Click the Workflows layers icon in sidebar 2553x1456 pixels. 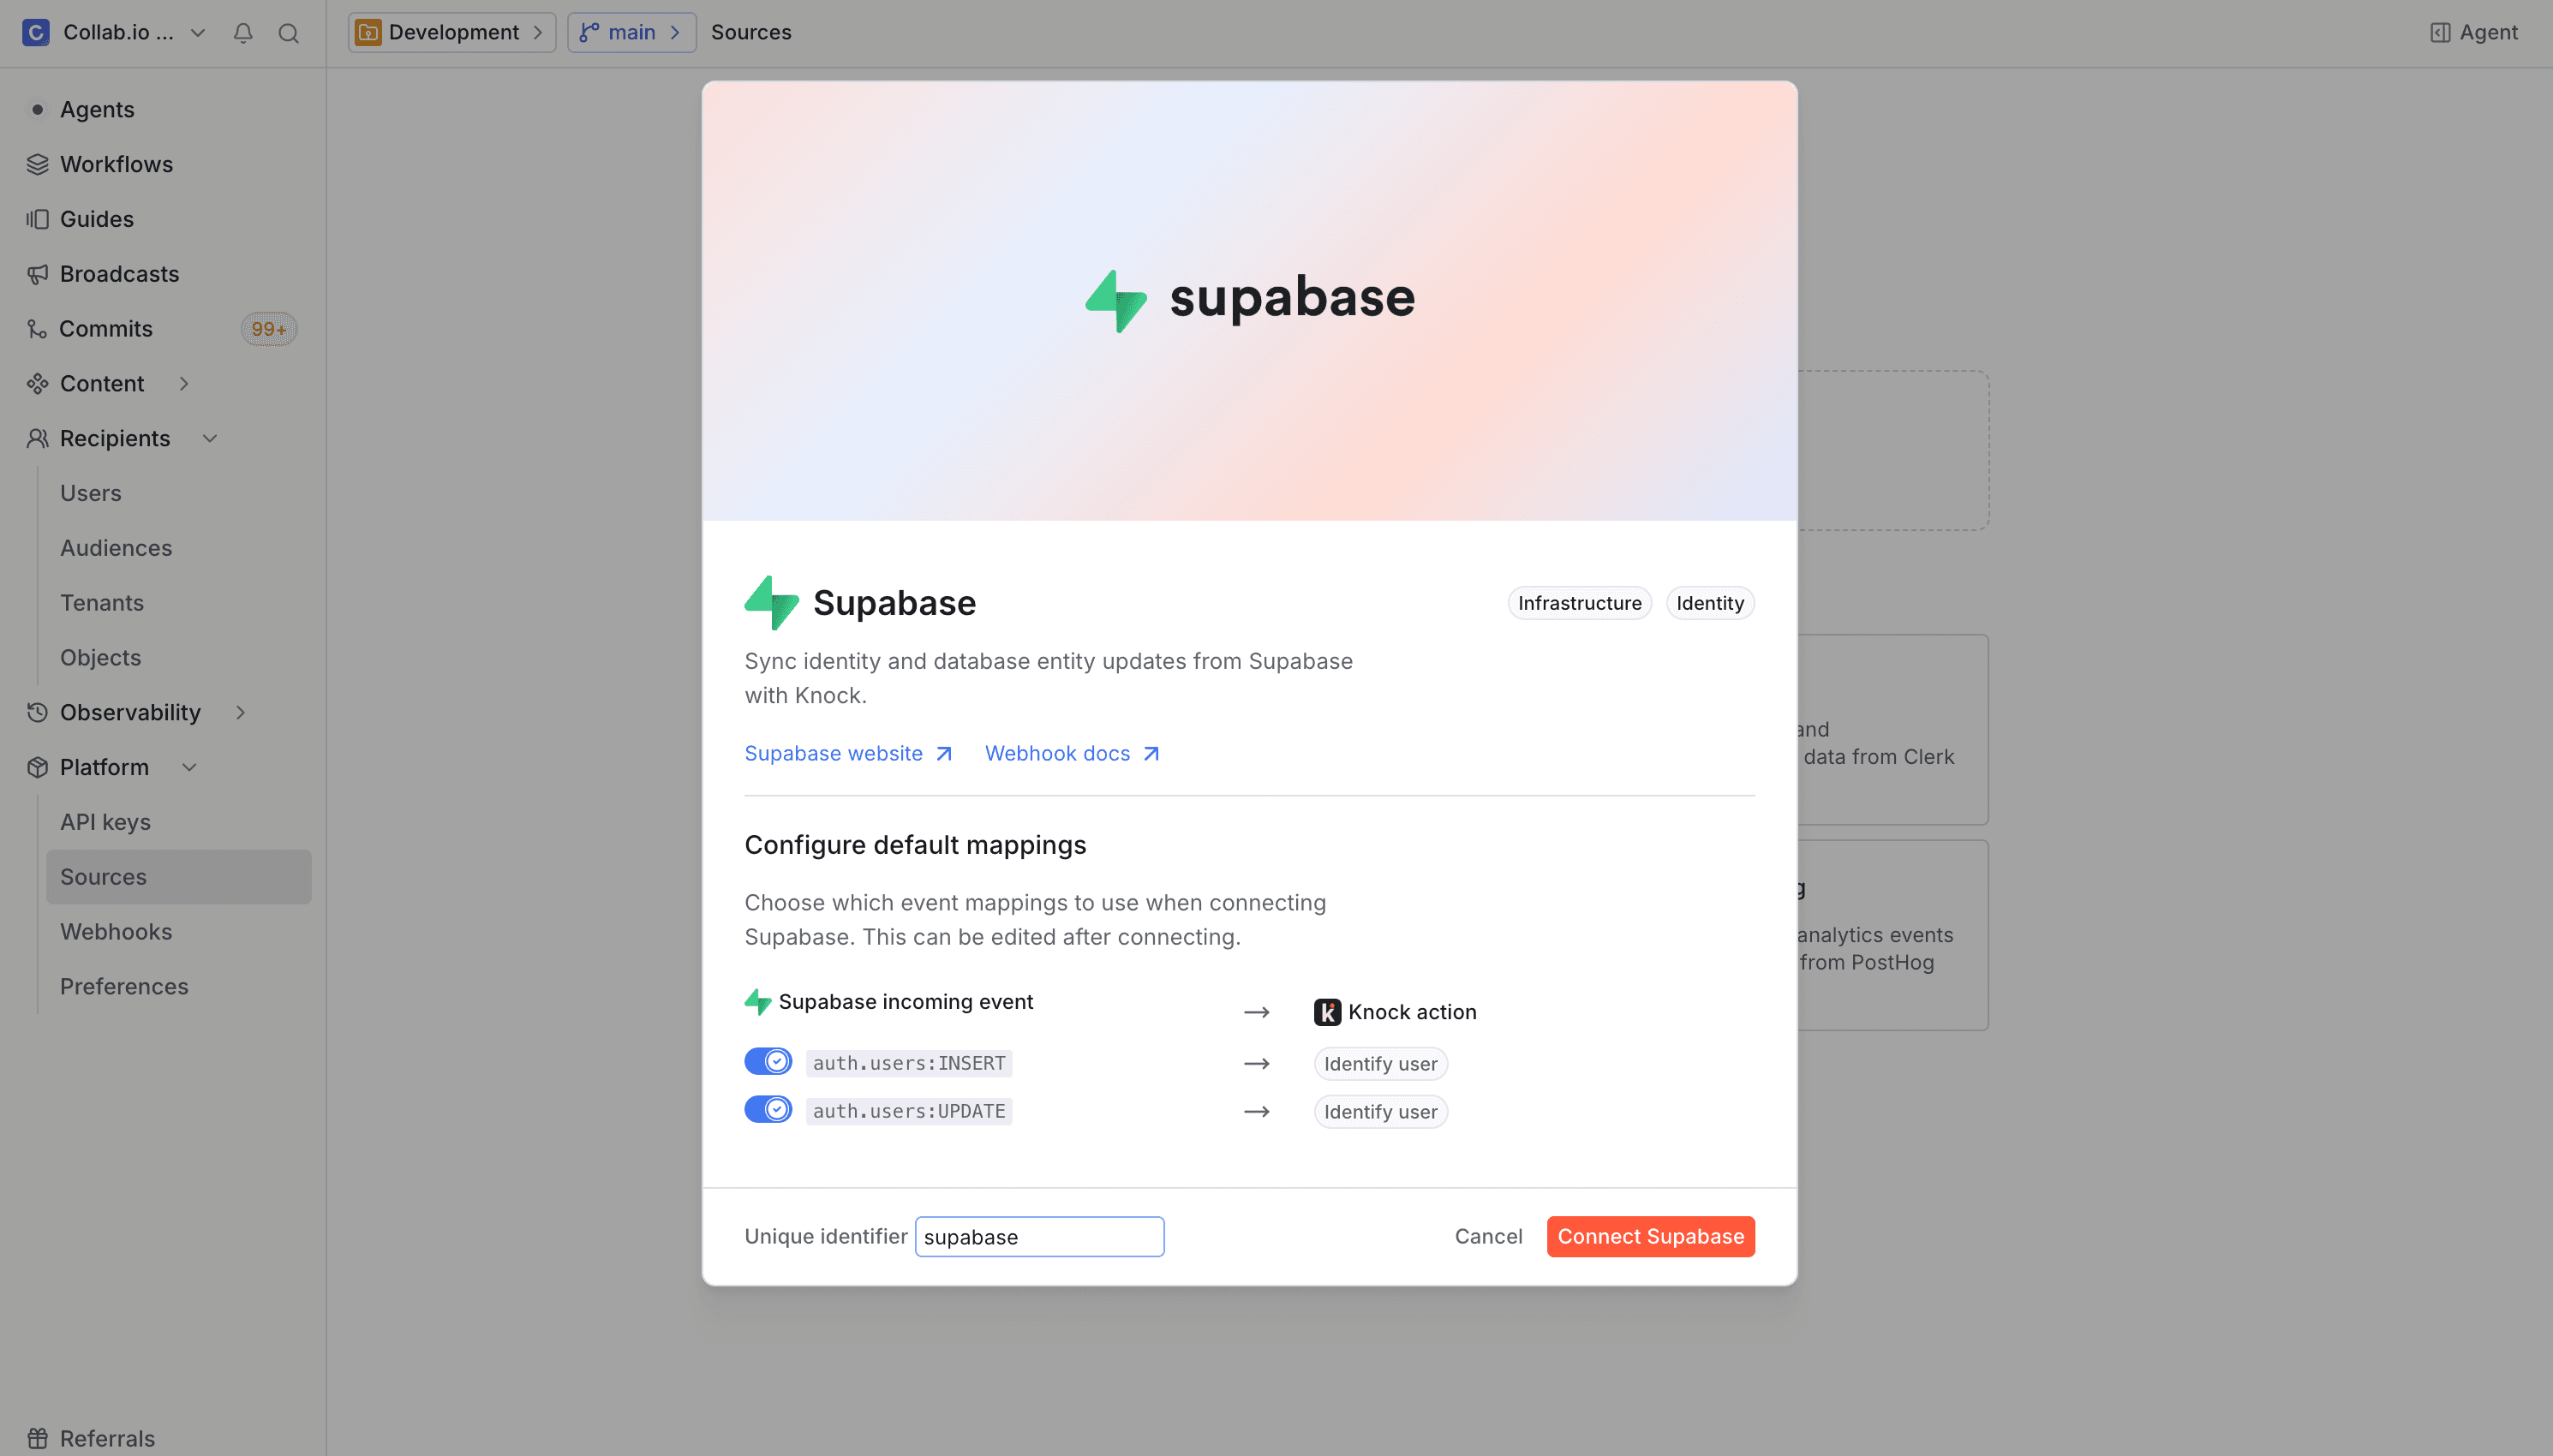coord(37,164)
